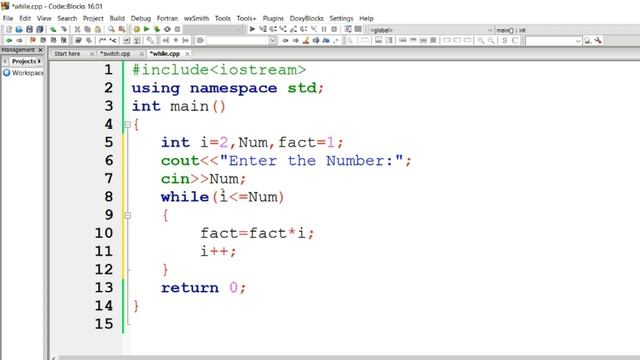
Task: Open the Edit menu
Action: click(25, 18)
